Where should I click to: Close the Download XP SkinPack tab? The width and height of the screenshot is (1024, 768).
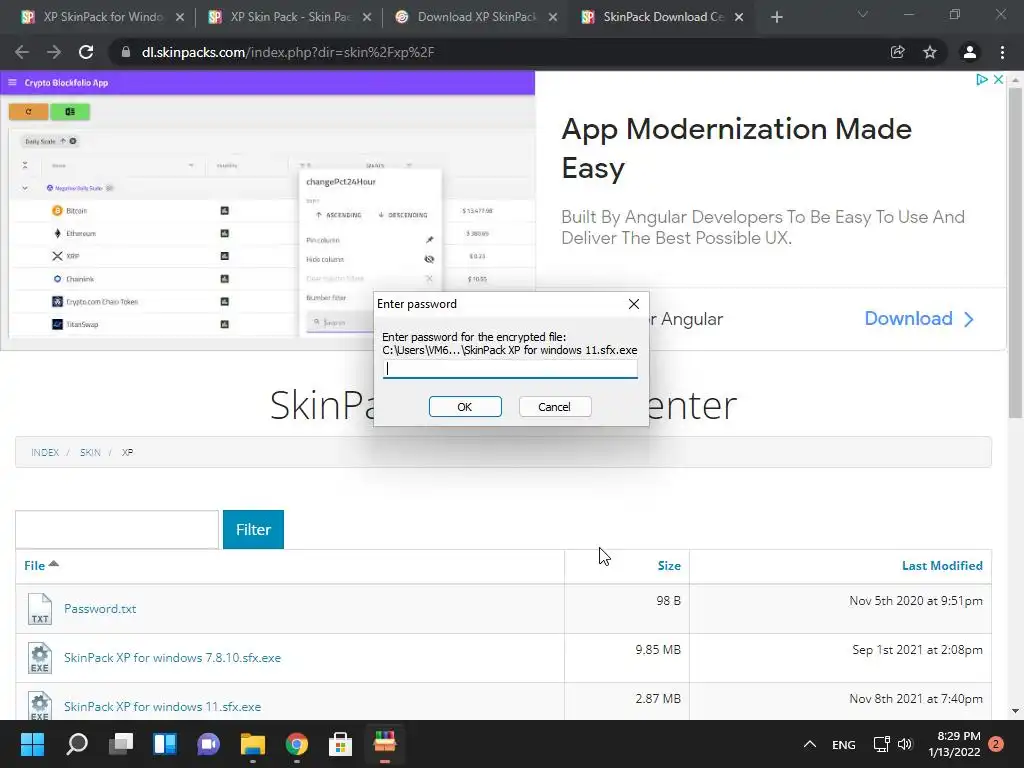(552, 17)
